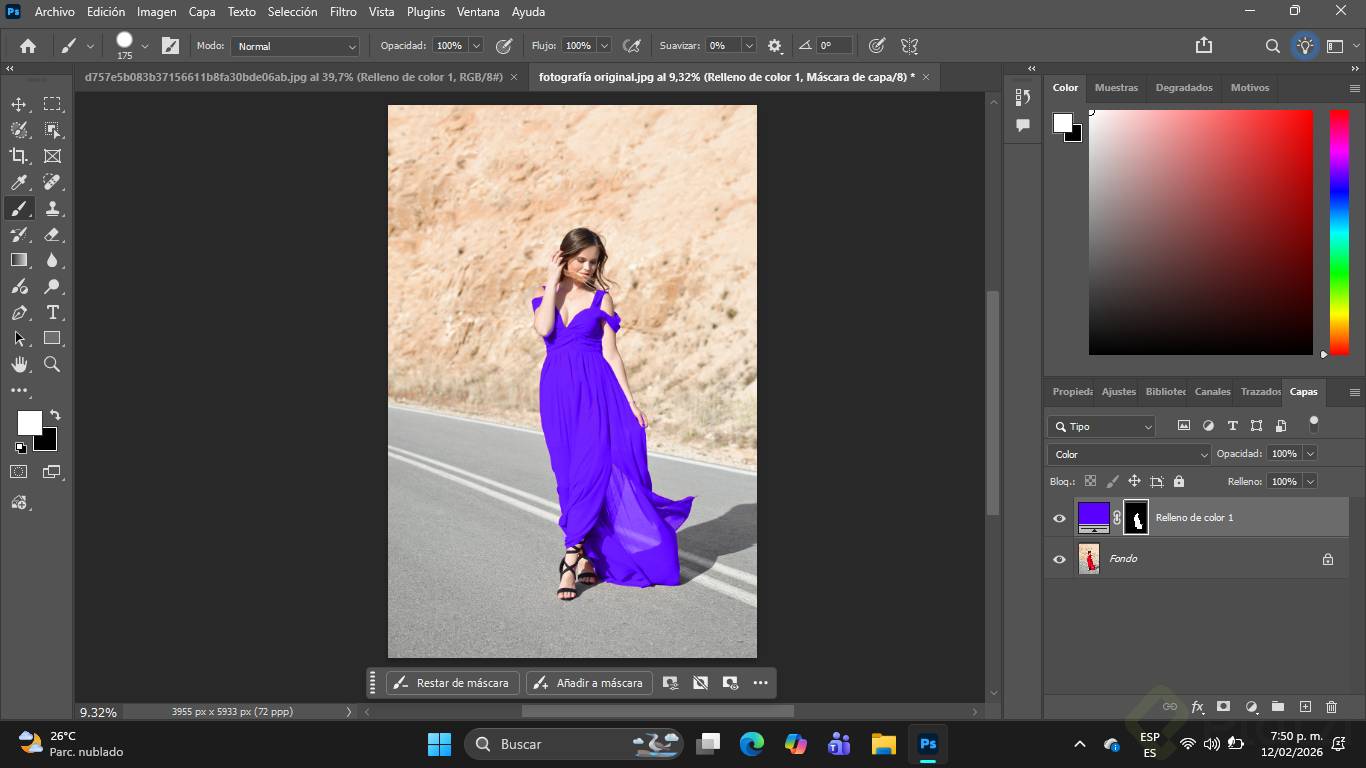Select the Eyedropper tool in toolbar
The height and width of the screenshot is (768, 1366).
point(19,182)
